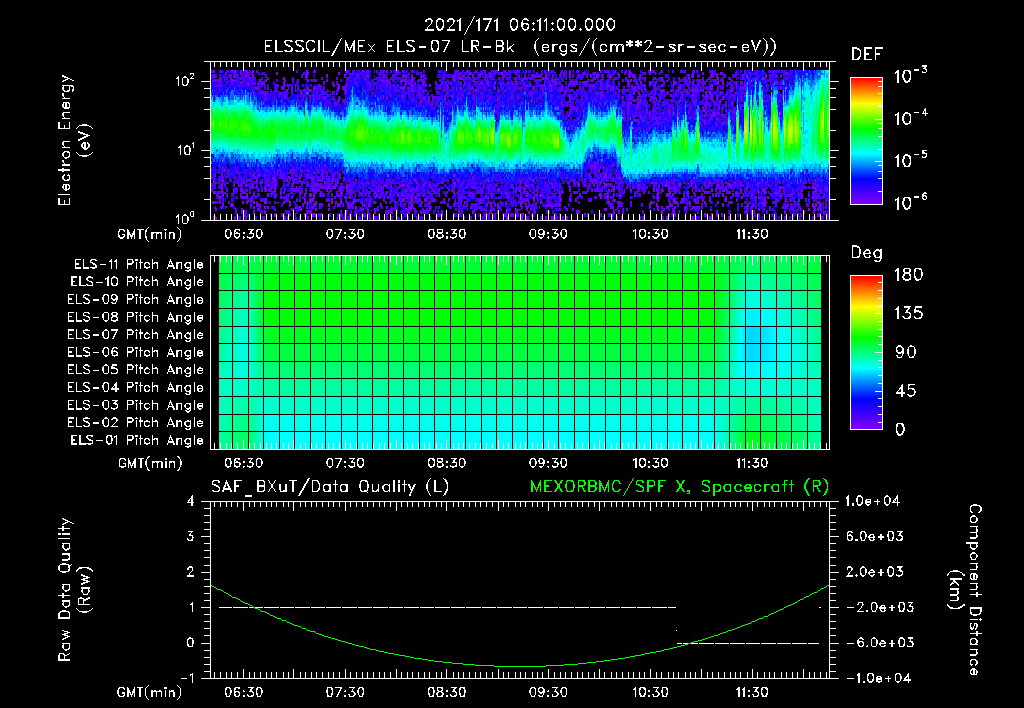Select the ELS-01 Pitch Angle row label
This screenshot has height=708, width=1024.
tap(137, 440)
